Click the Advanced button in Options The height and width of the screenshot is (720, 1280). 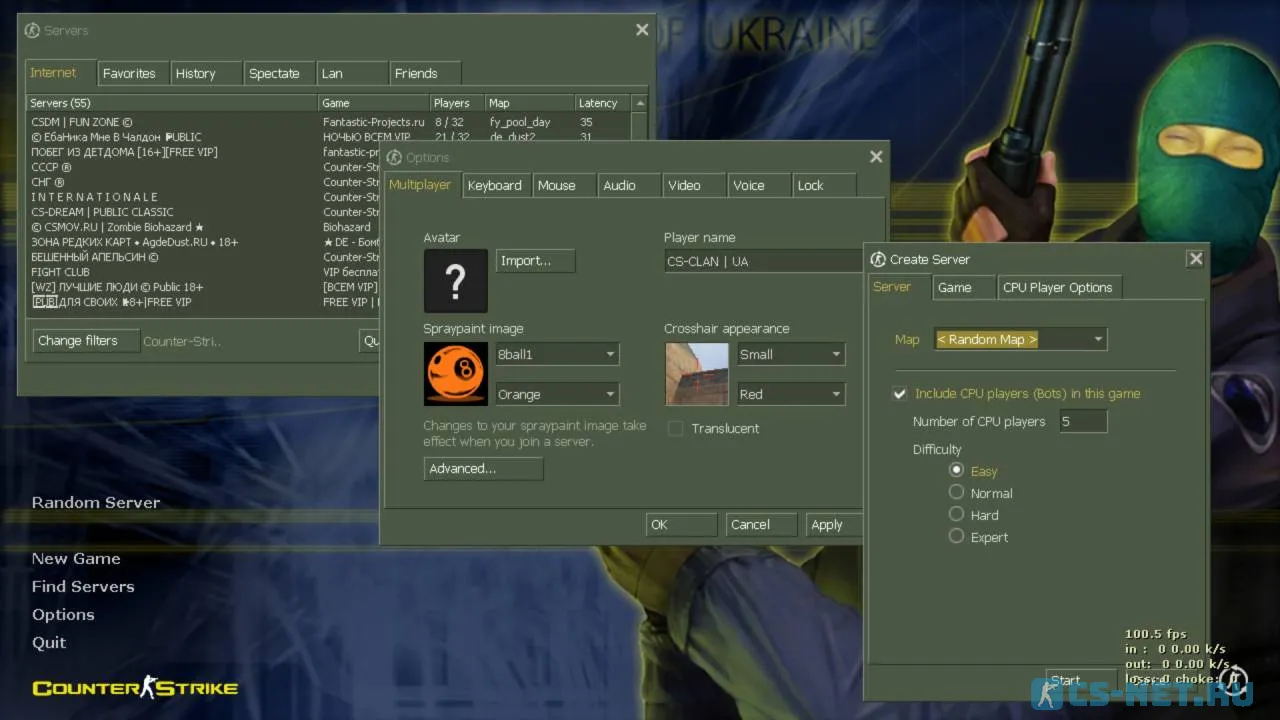(x=483, y=468)
